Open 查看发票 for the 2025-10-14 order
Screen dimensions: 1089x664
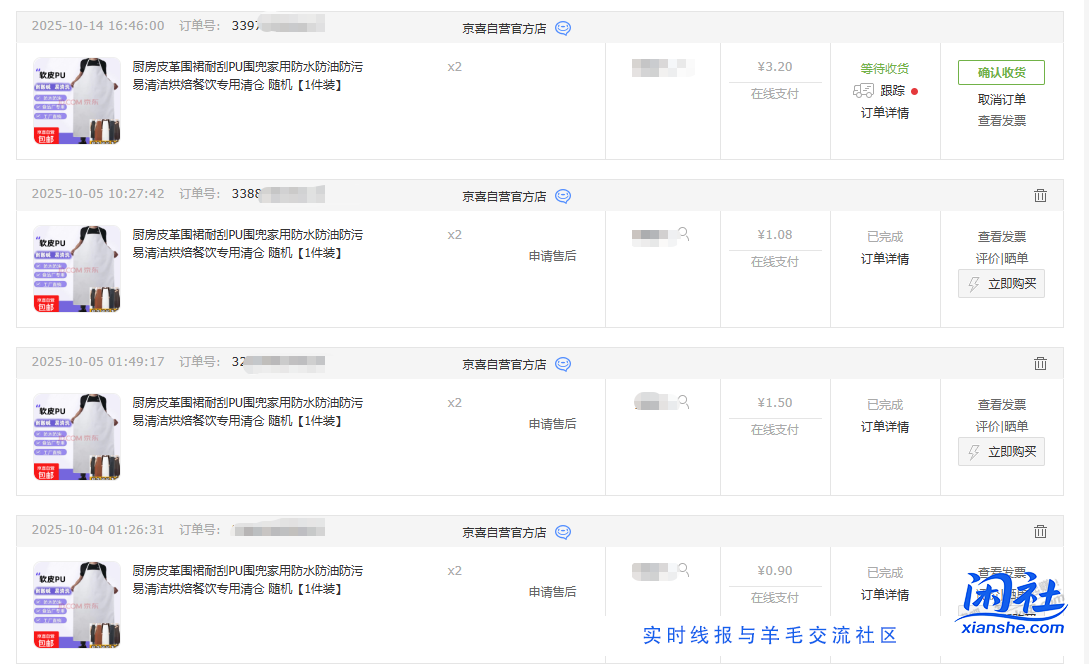coord(1001,119)
